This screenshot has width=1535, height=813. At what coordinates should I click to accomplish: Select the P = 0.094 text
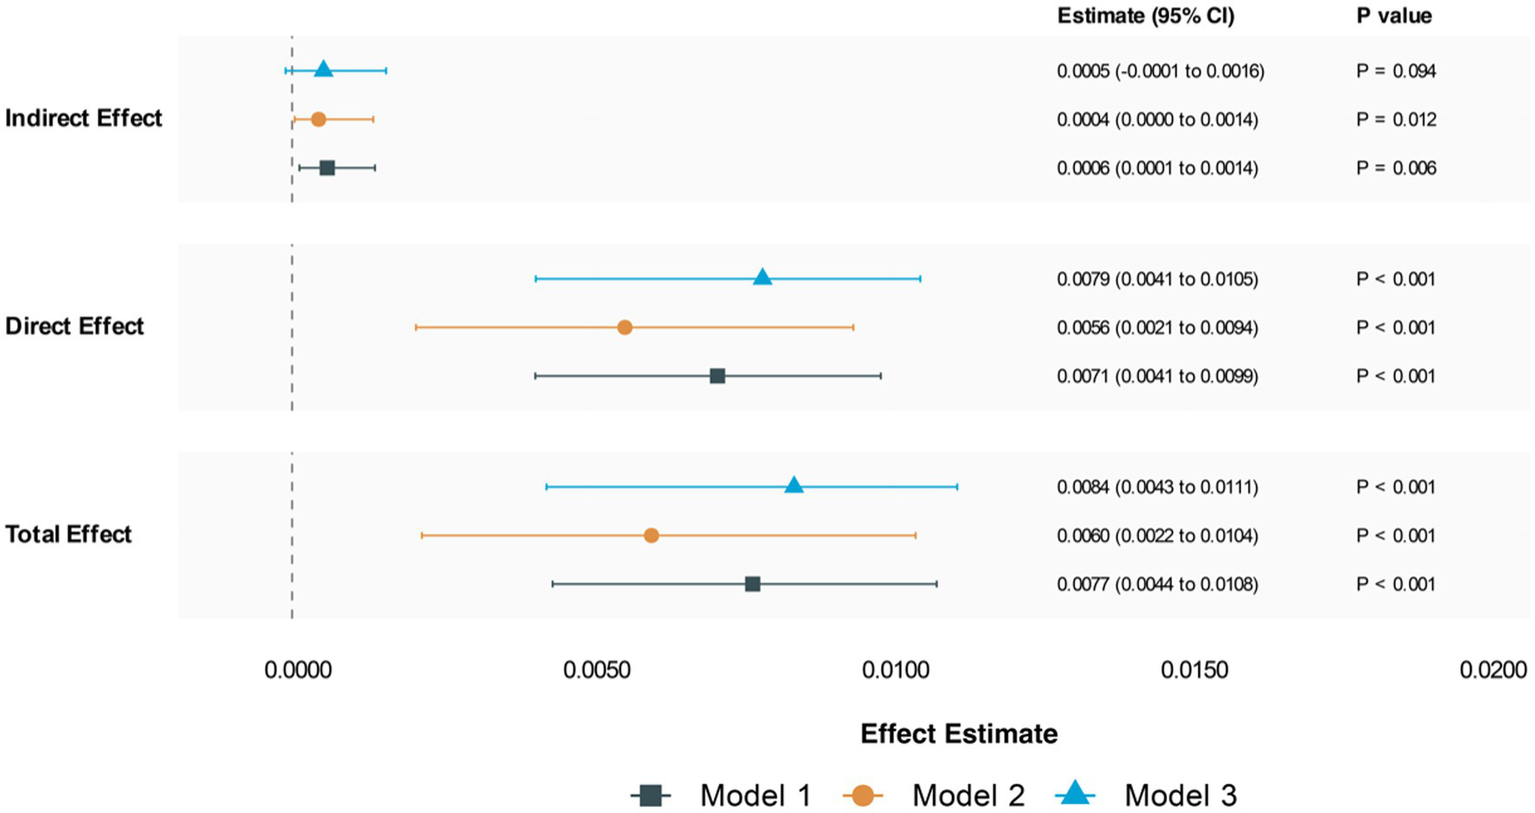pos(1396,71)
